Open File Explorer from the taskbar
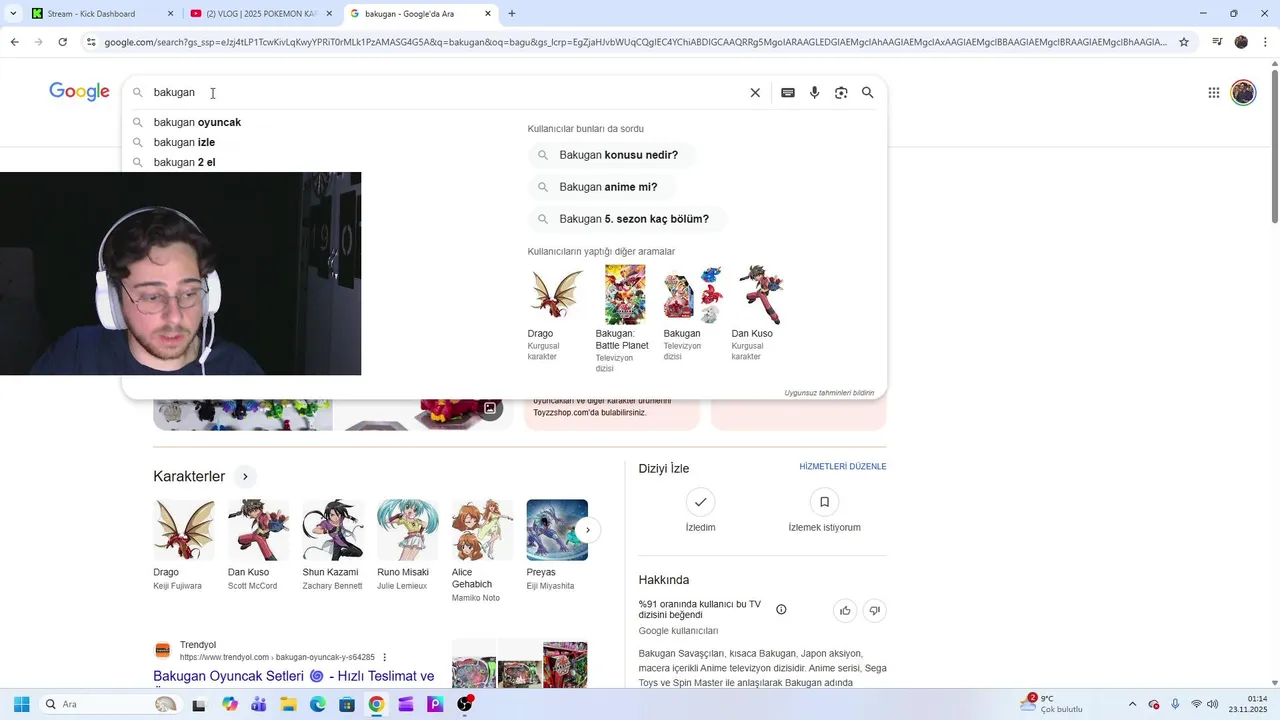This screenshot has width=1280, height=720. [x=289, y=704]
